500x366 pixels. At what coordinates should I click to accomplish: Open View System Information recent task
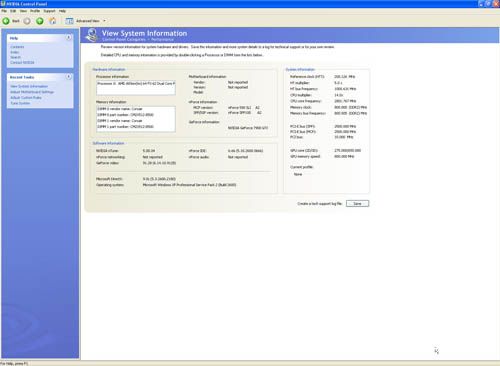pos(29,86)
